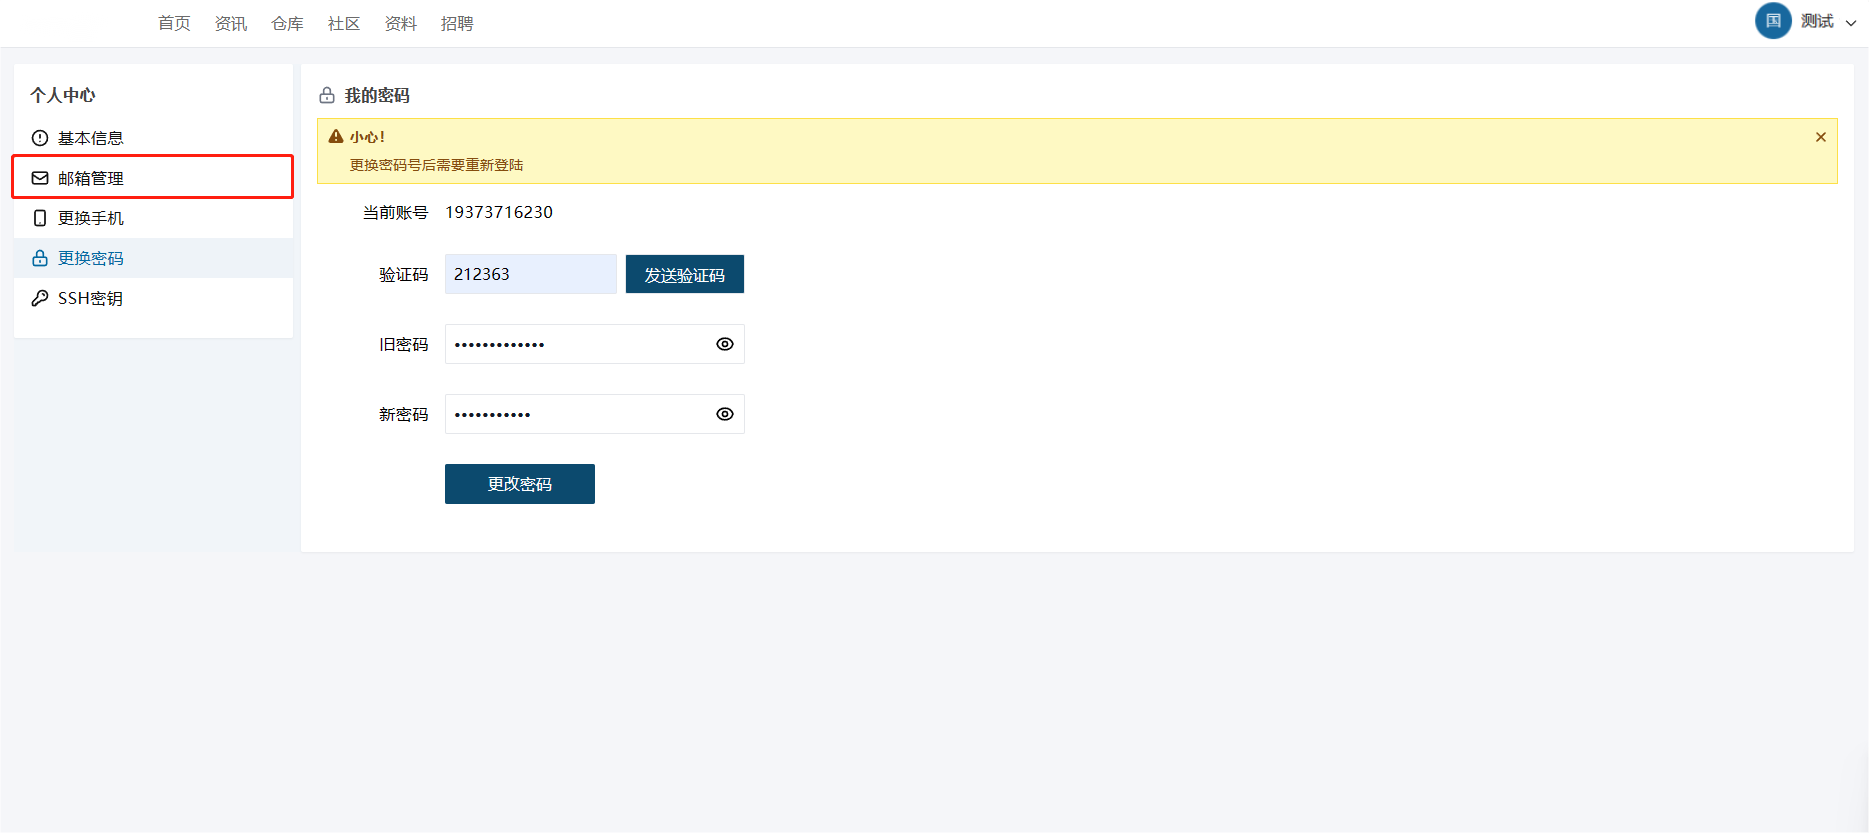Click the info icon beside 基本信息
Viewport: 1869px width, 833px height.
click(x=40, y=138)
